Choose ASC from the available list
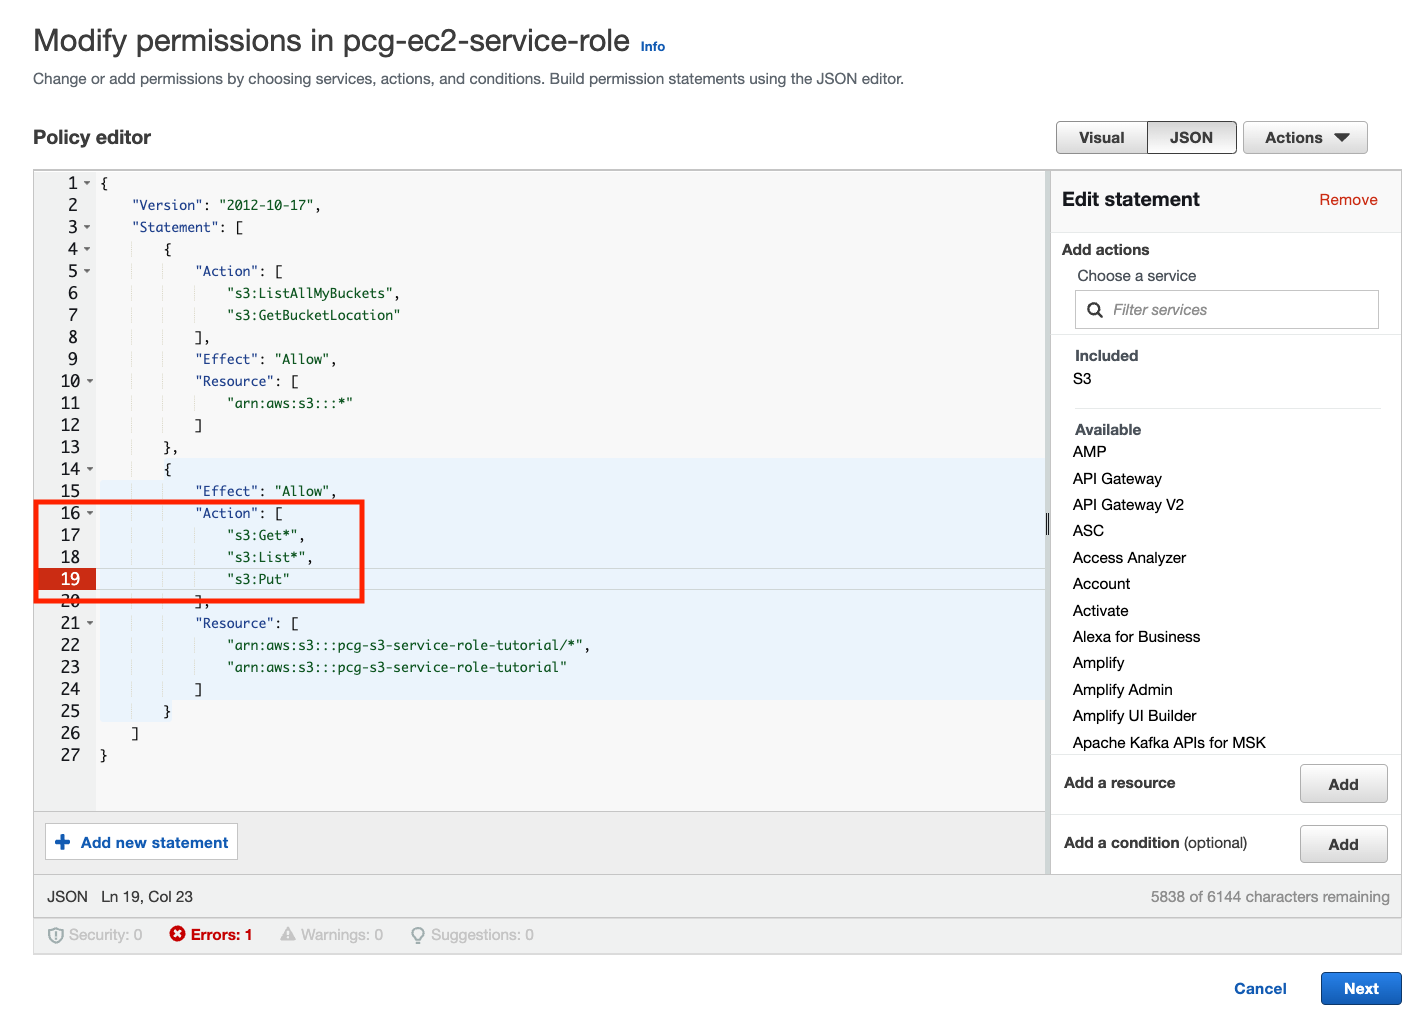 click(x=1088, y=531)
